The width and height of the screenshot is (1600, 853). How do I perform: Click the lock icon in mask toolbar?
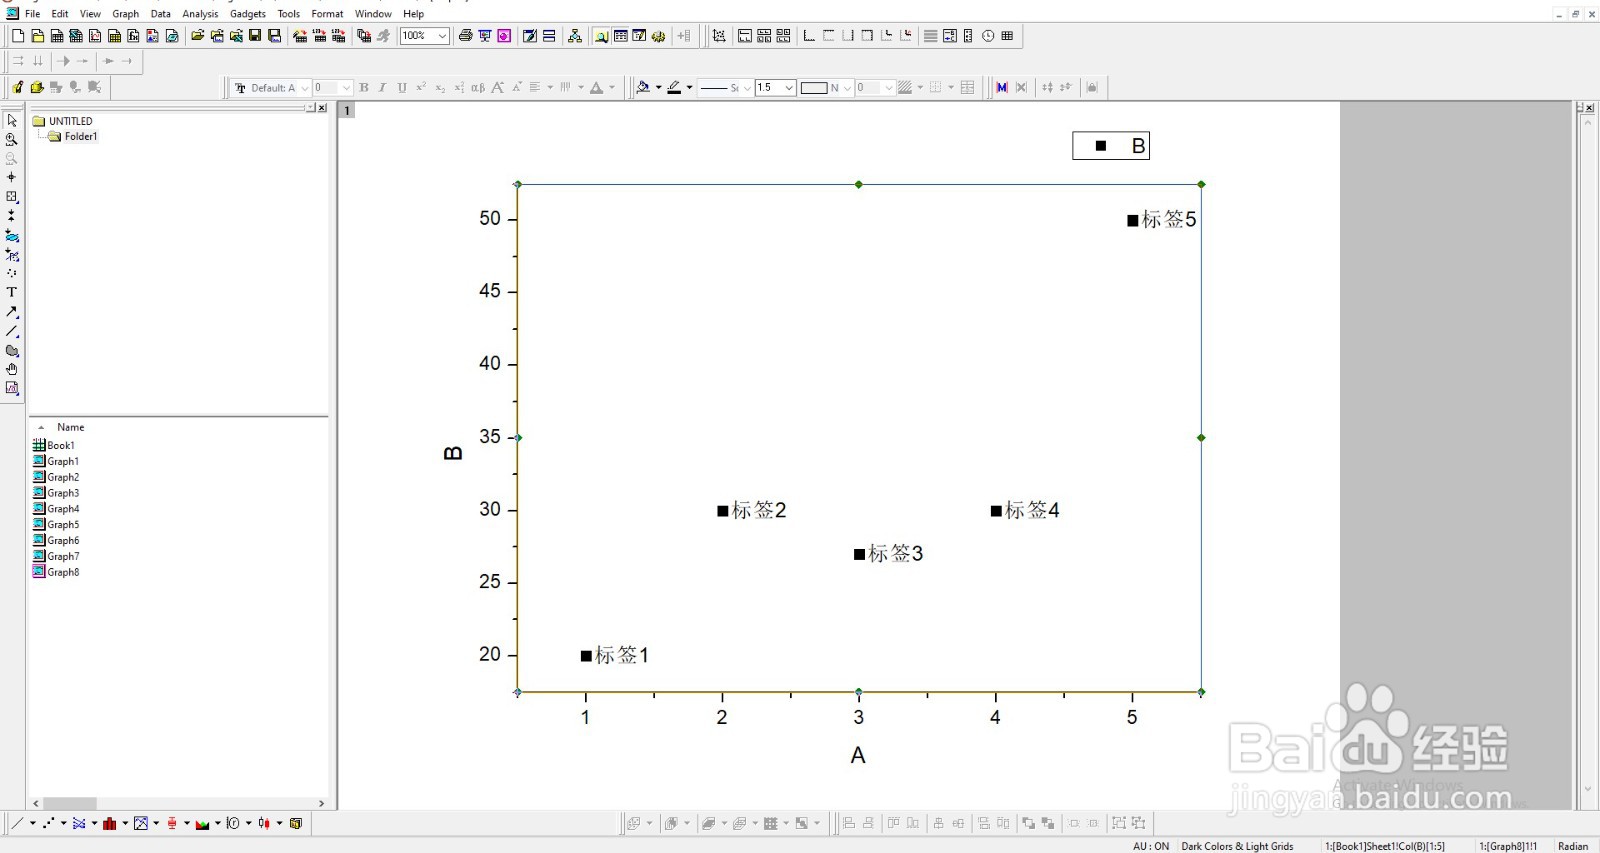coord(1092,87)
